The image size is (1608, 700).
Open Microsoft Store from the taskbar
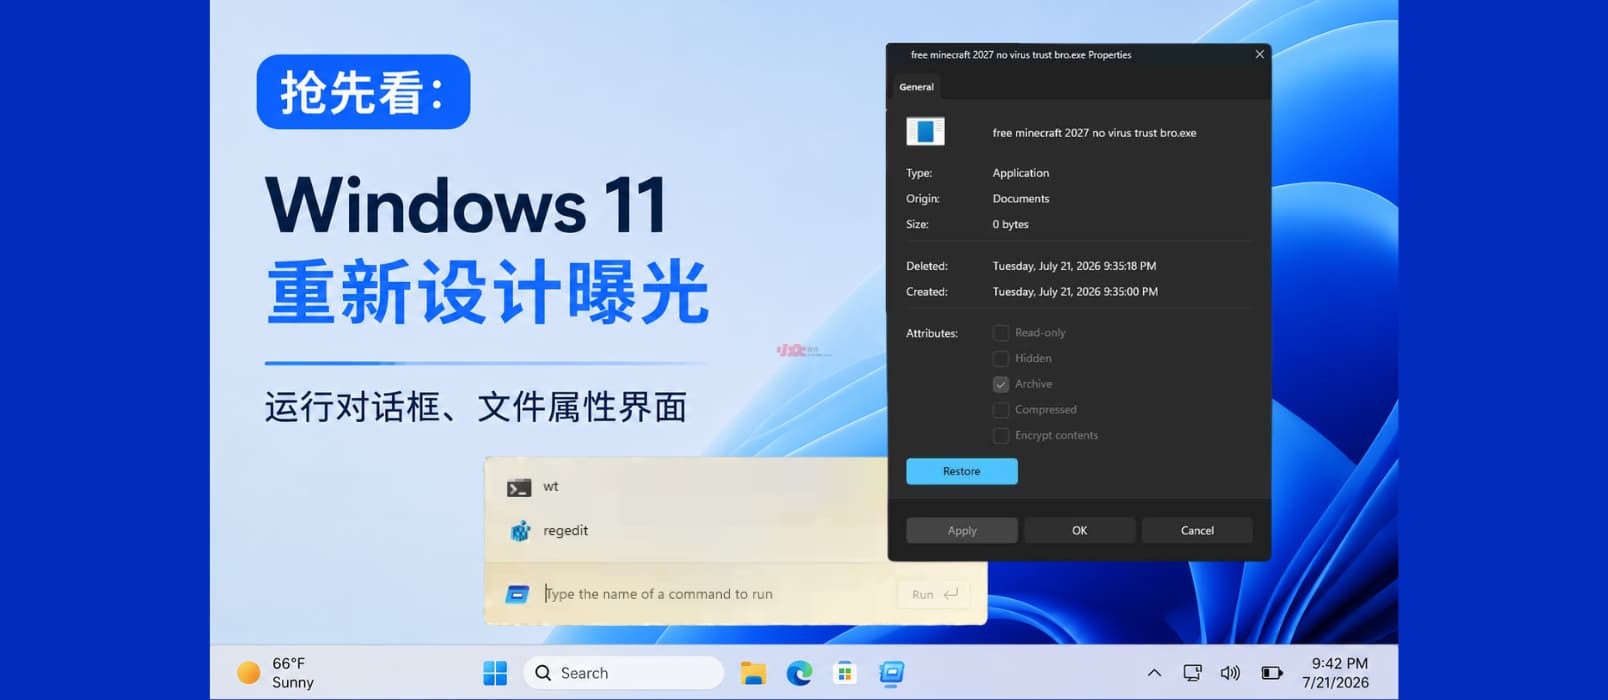point(845,673)
